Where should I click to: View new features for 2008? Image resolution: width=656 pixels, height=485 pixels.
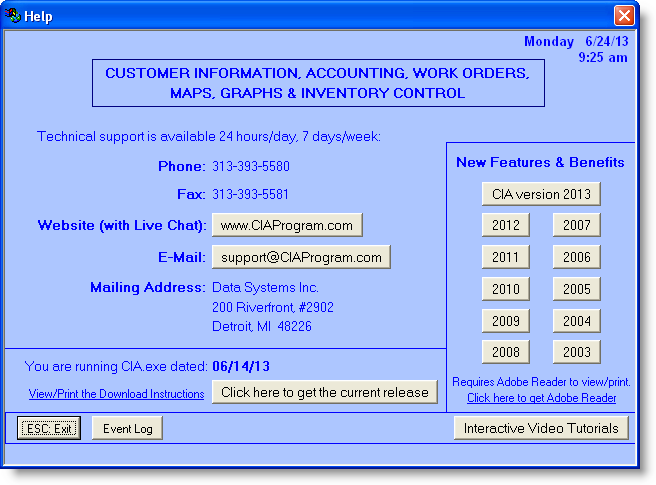[x=505, y=352]
